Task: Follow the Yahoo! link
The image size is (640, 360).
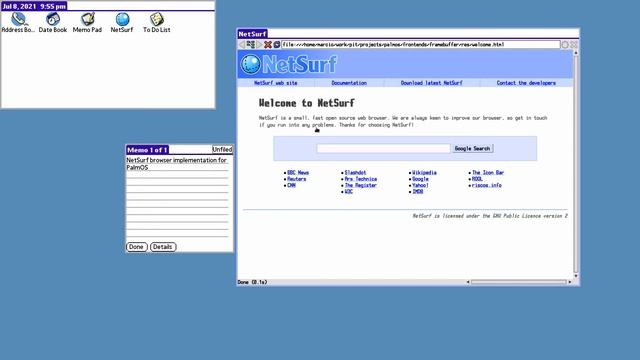Action: pos(420,185)
